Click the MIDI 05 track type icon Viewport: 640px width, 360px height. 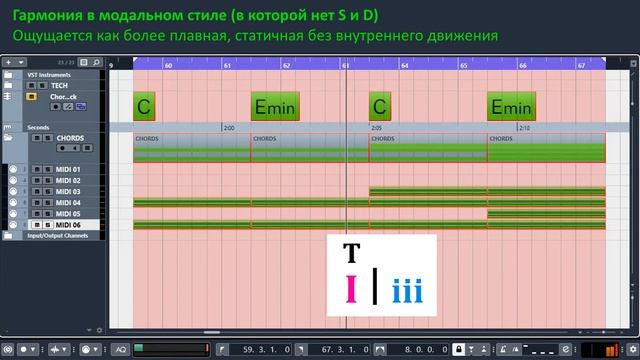pos(13,213)
